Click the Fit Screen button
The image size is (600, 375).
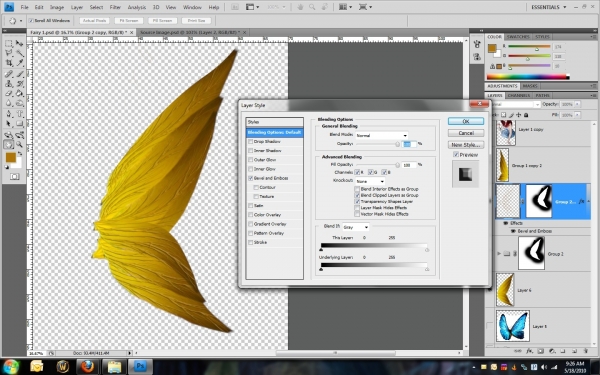(129, 21)
